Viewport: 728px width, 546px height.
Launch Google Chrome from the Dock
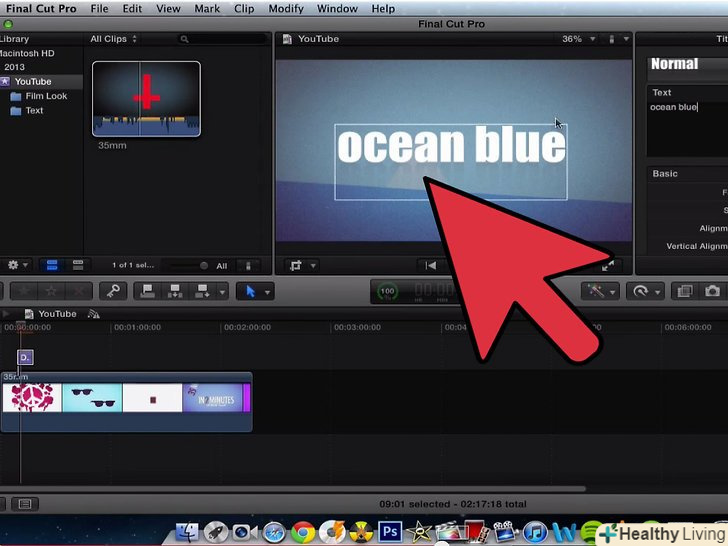tap(302, 532)
